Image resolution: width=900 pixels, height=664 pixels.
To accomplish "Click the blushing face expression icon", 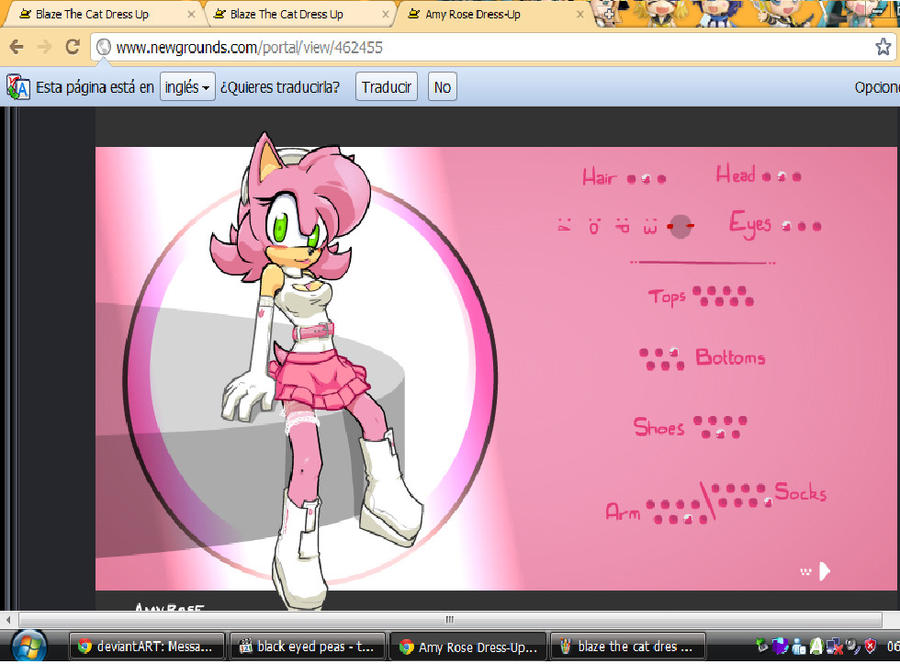I will click(681, 226).
